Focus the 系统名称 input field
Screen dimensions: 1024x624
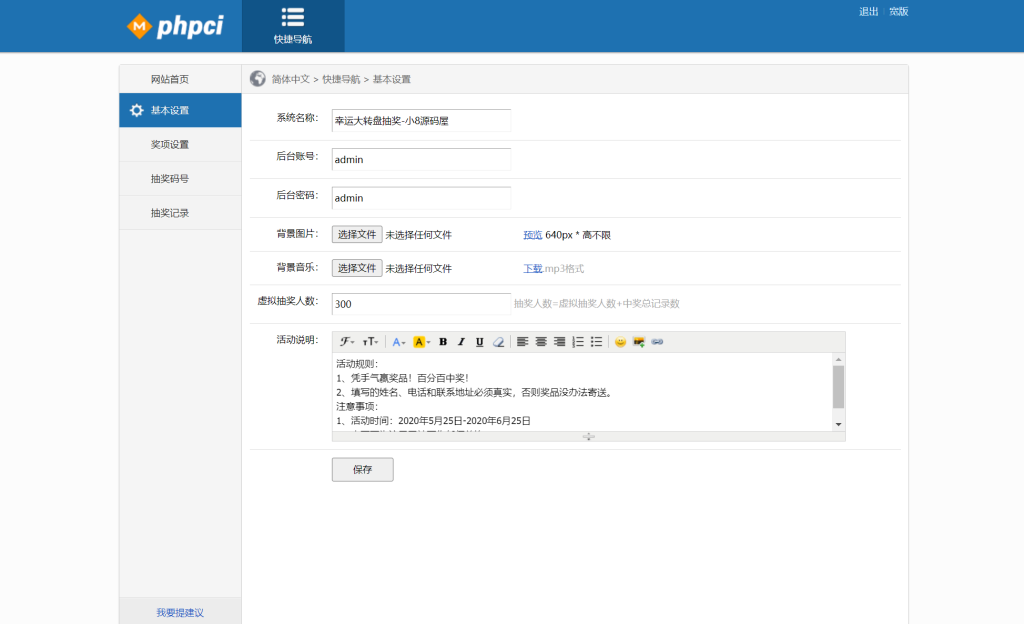(x=421, y=121)
